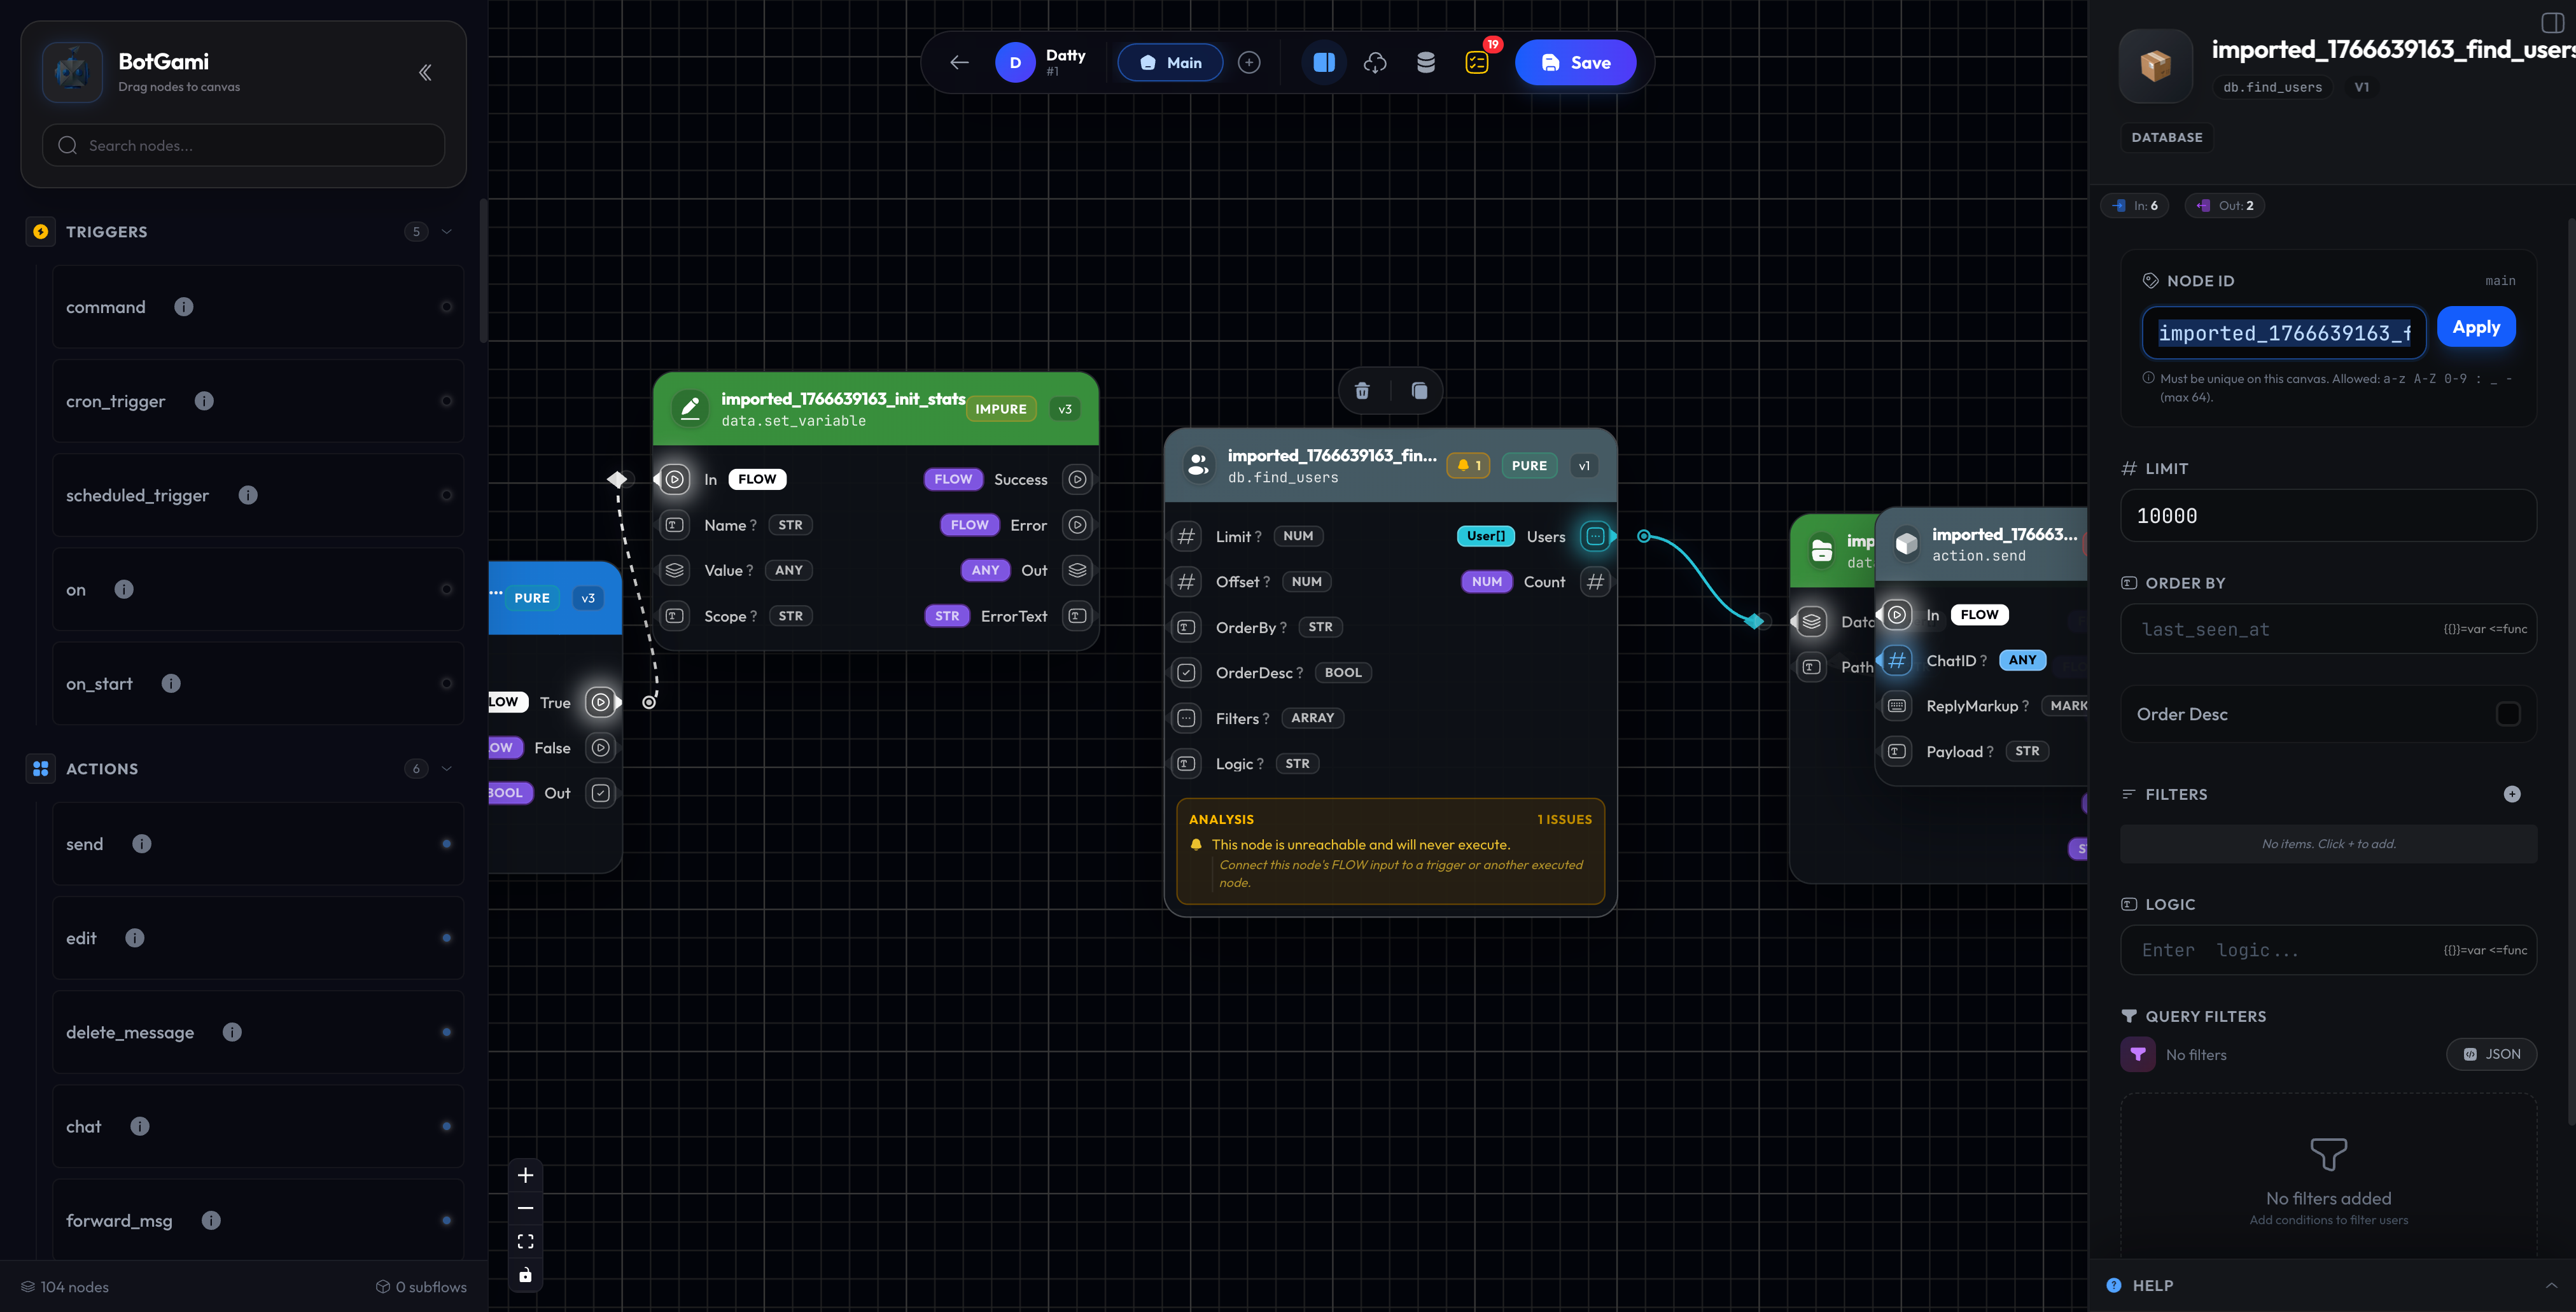Open the Help question-mark icon at bottom right

pyautogui.click(x=2113, y=1285)
